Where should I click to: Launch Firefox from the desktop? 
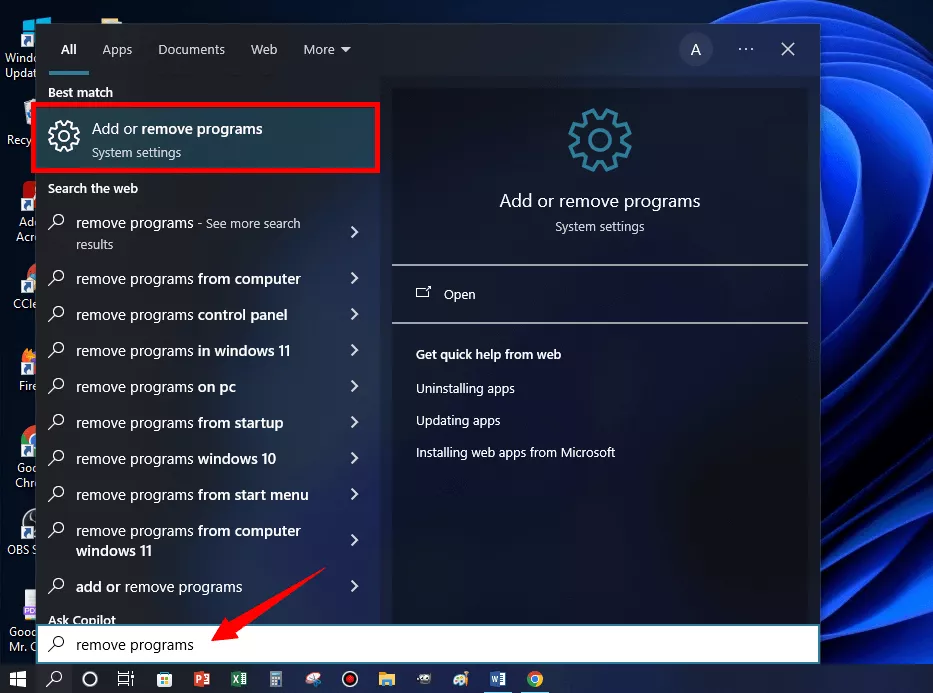click(25, 360)
